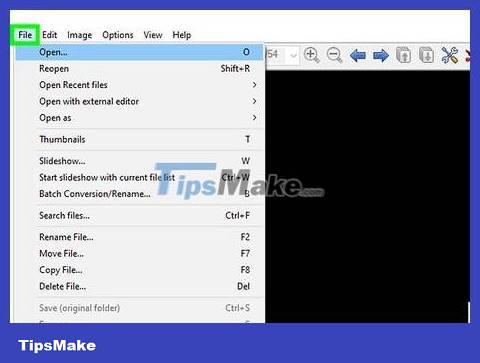Expand the Open Recent files submenu
Image resolution: width=480 pixels, height=363 pixels.
(139, 85)
